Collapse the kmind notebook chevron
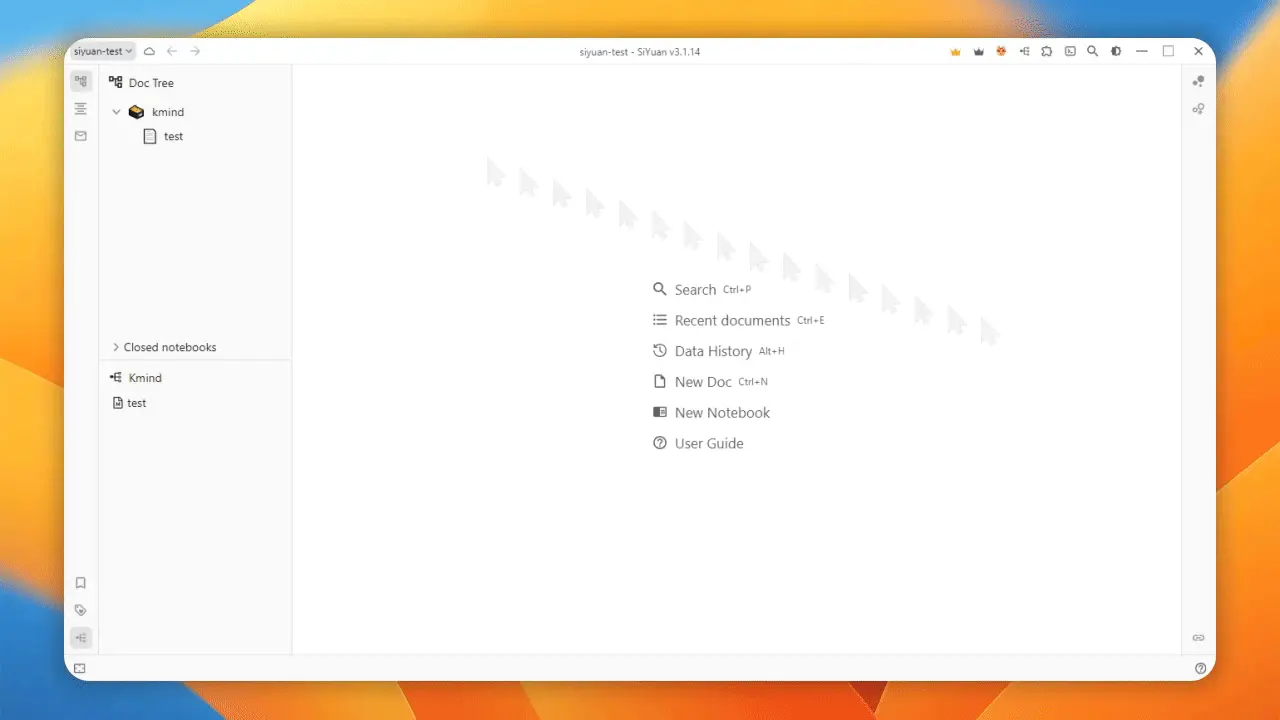Screen dimensions: 1280x720 117,112
